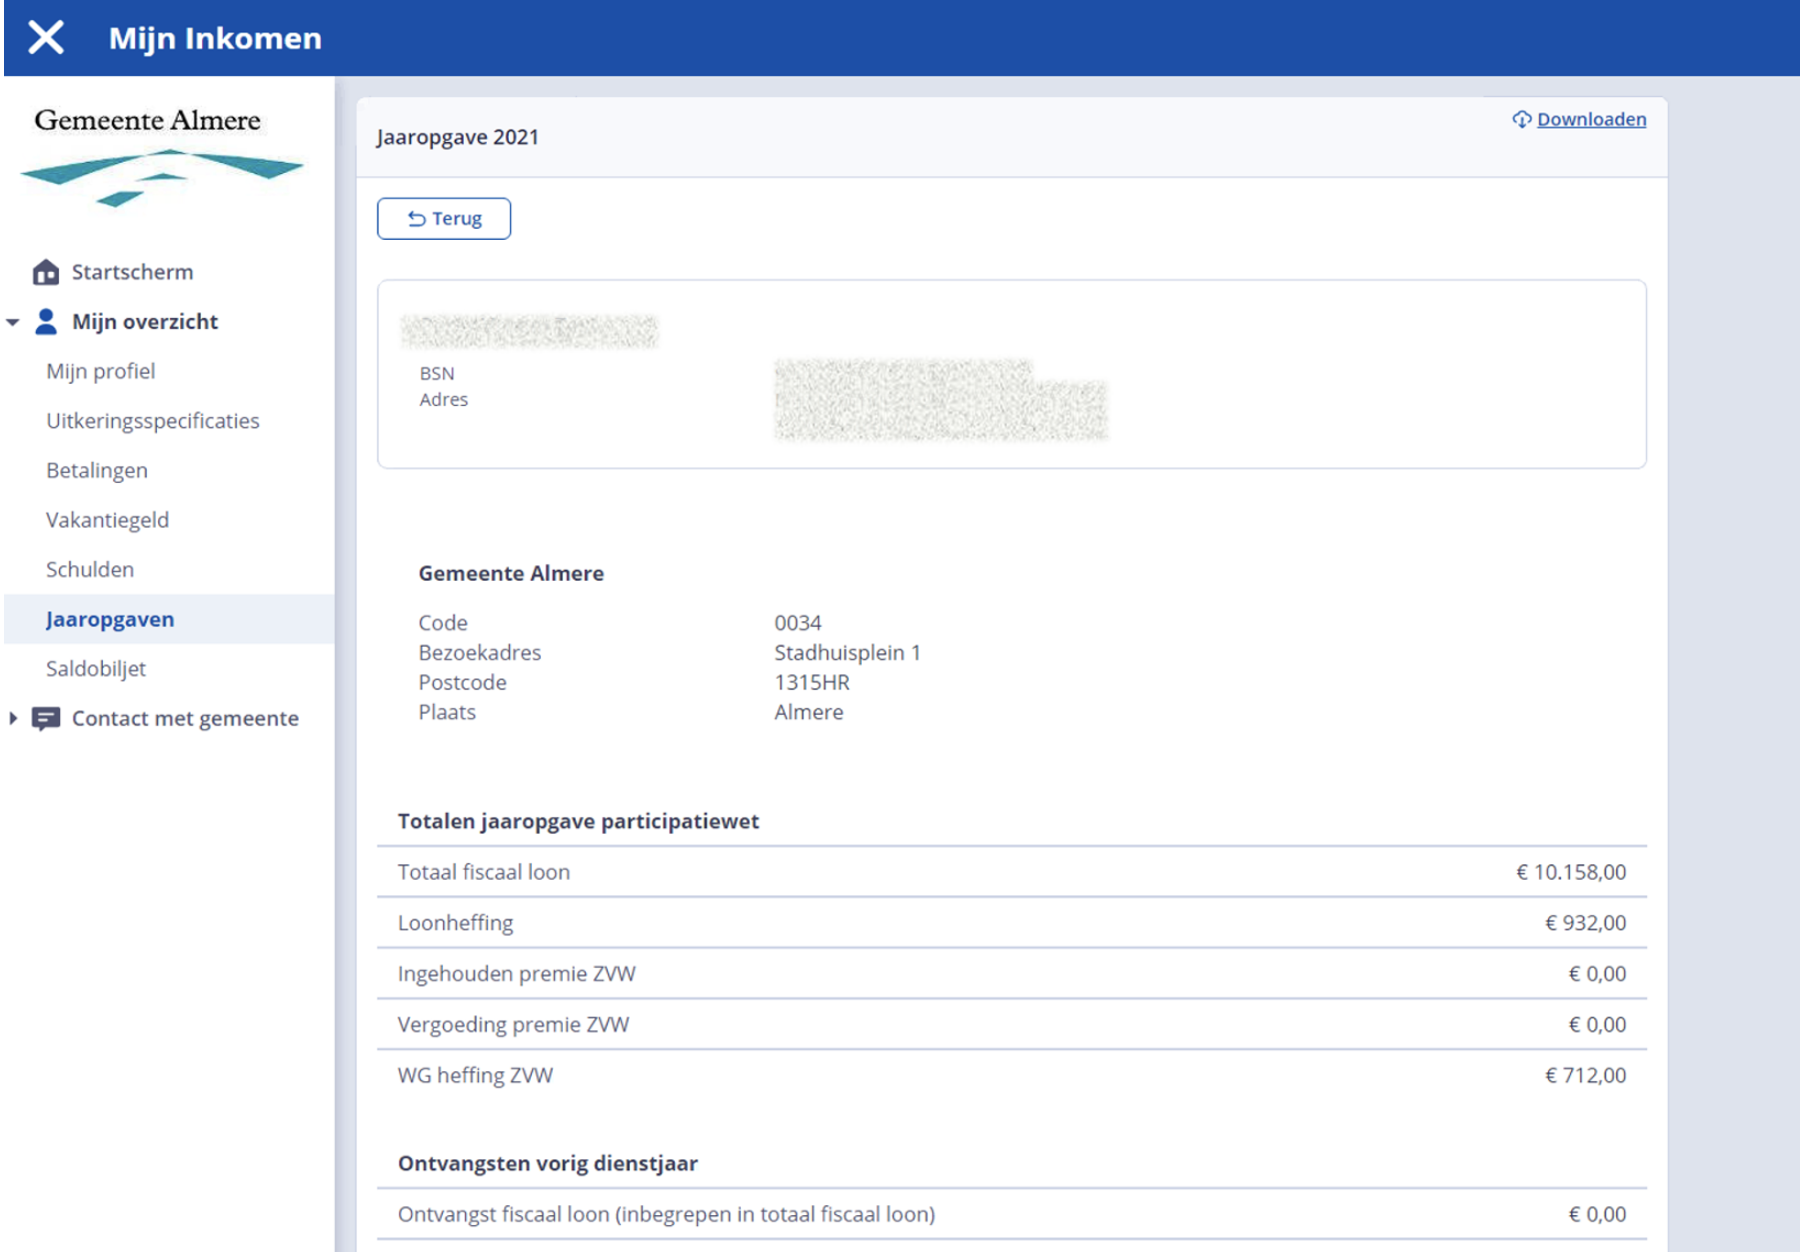Click the Contact met gemeente chat icon
Image resolution: width=1800 pixels, height=1252 pixels.
coord(46,718)
